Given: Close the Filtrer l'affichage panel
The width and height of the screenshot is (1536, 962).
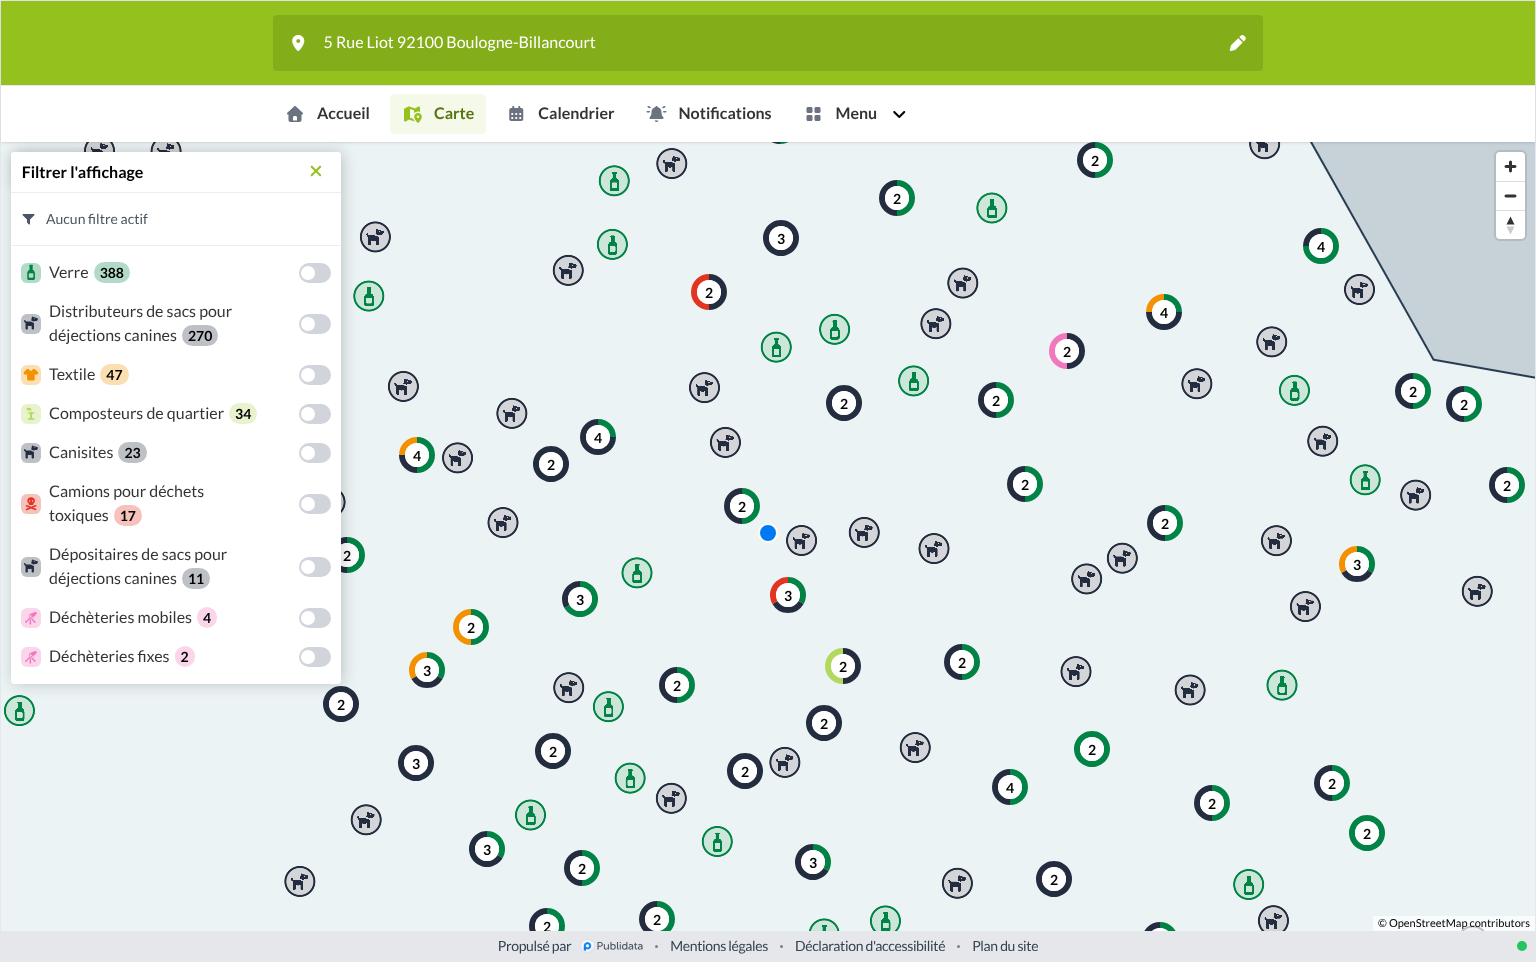Looking at the screenshot, I should [x=316, y=171].
